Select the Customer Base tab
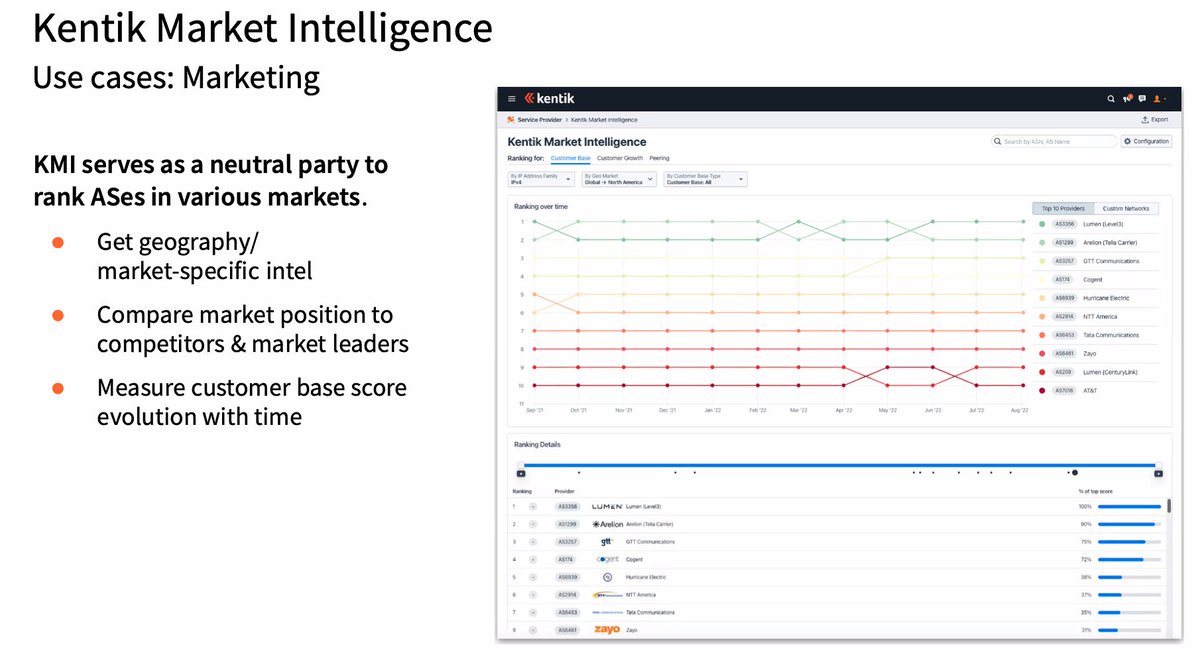This screenshot has height=649, width=1200. click(570, 158)
